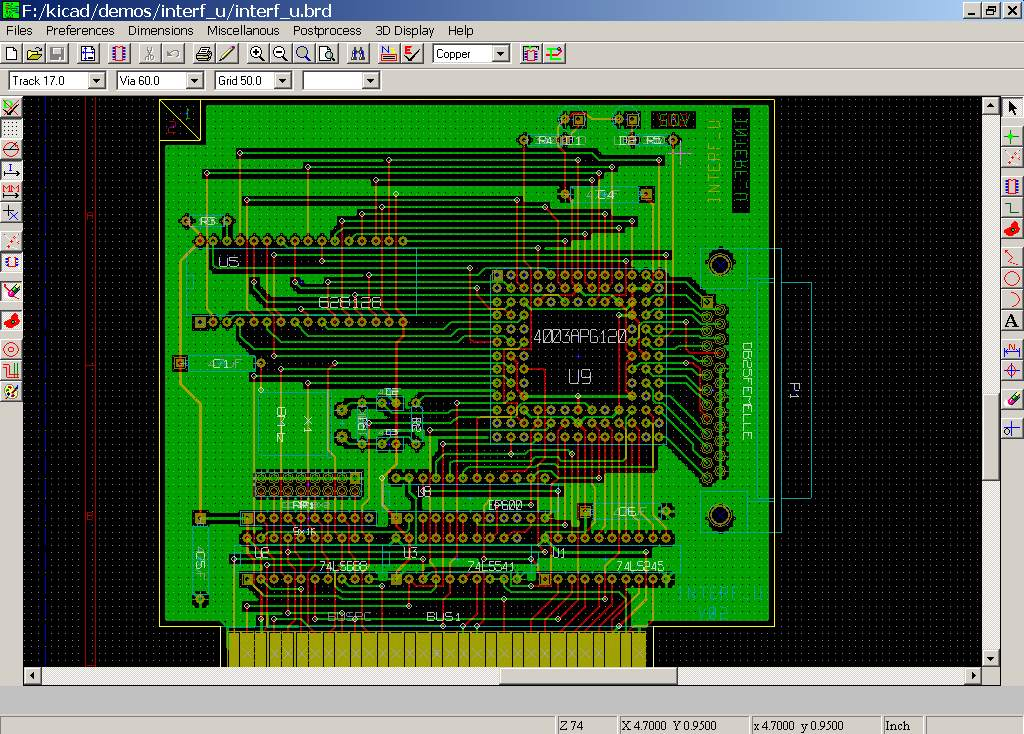Toggle units to inches on left toolbar
The image size is (1024, 734).
click(x=12, y=171)
